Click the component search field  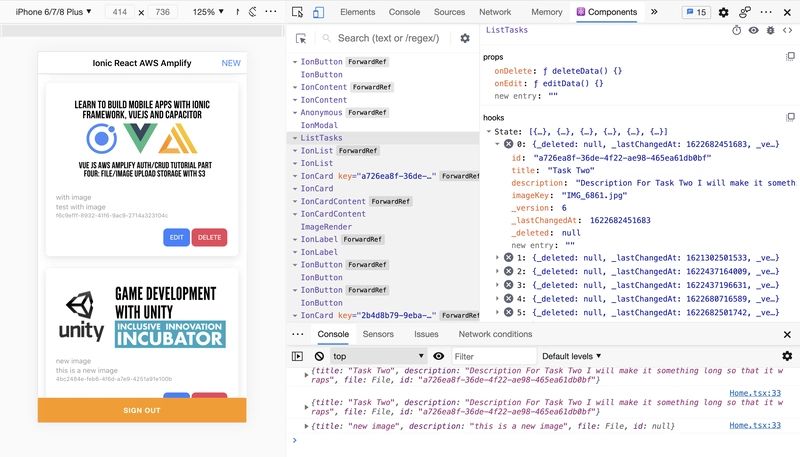coord(388,38)
